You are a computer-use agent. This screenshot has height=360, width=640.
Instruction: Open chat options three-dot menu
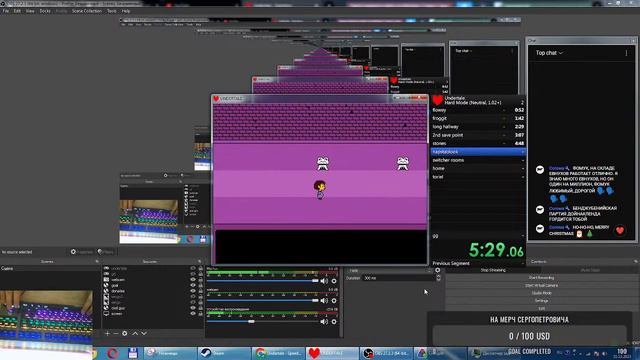pos(626,53)
